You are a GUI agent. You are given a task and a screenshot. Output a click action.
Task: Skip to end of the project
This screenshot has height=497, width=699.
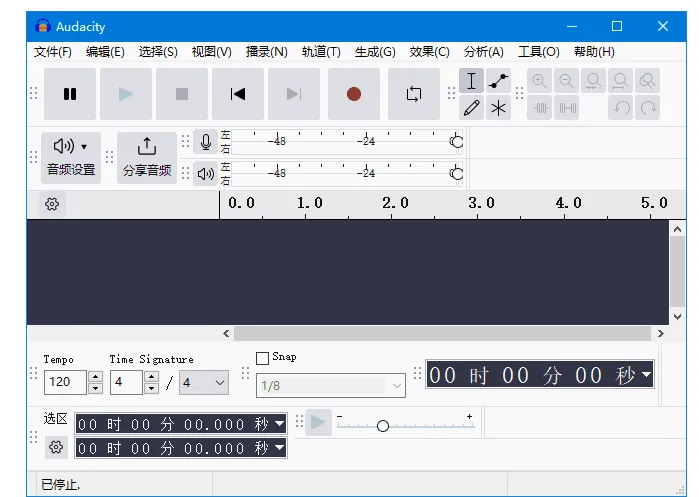coord(294,94)
